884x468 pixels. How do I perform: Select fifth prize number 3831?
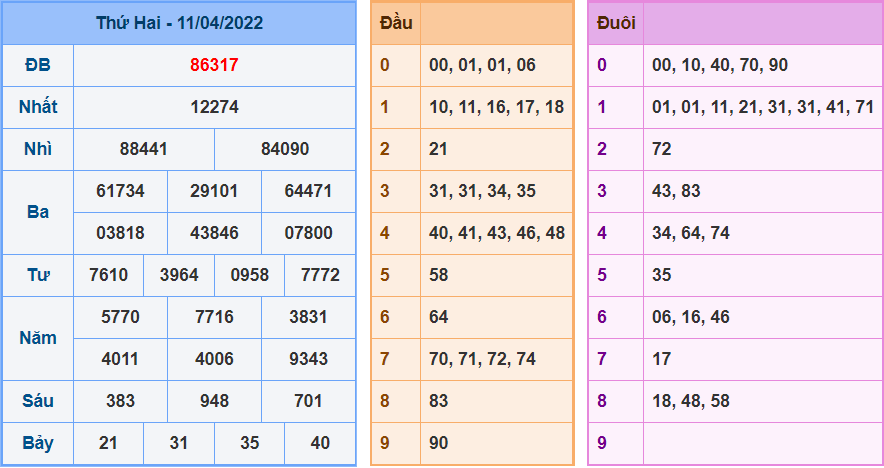308,317
